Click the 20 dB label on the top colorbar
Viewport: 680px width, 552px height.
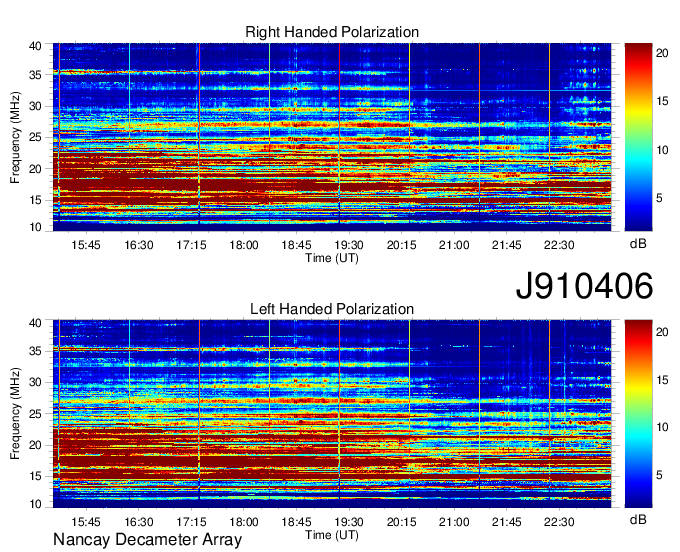(x=662, y=53)
